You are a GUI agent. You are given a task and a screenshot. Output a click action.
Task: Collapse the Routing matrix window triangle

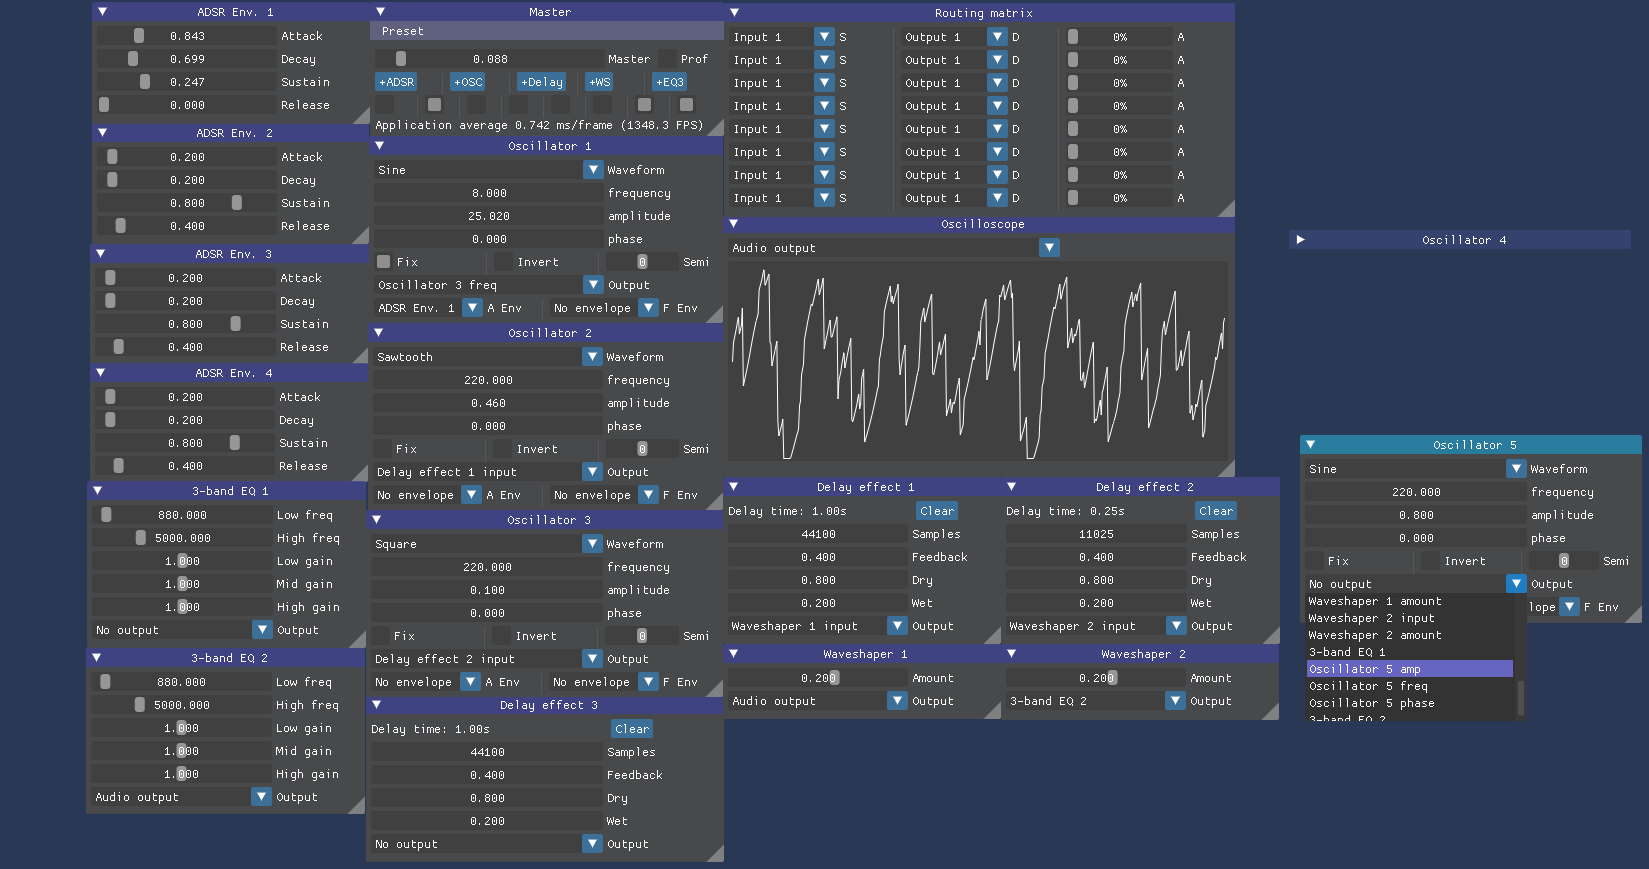(x=735, y=12)
